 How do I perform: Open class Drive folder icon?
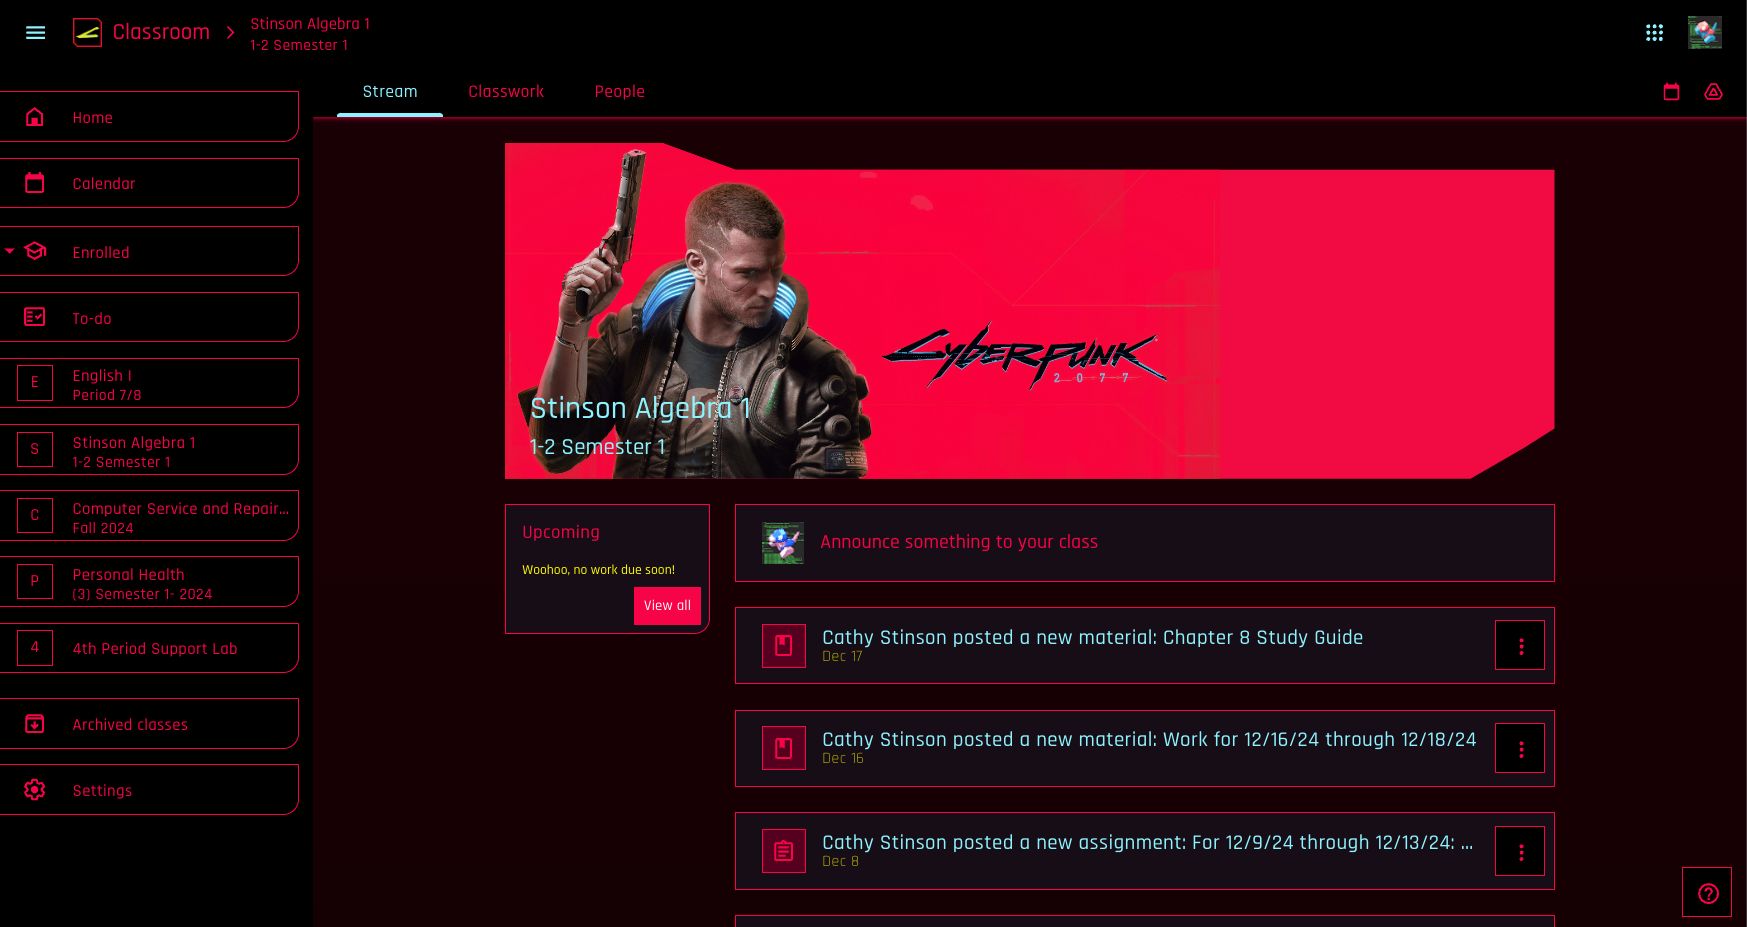click(1713, 92)
